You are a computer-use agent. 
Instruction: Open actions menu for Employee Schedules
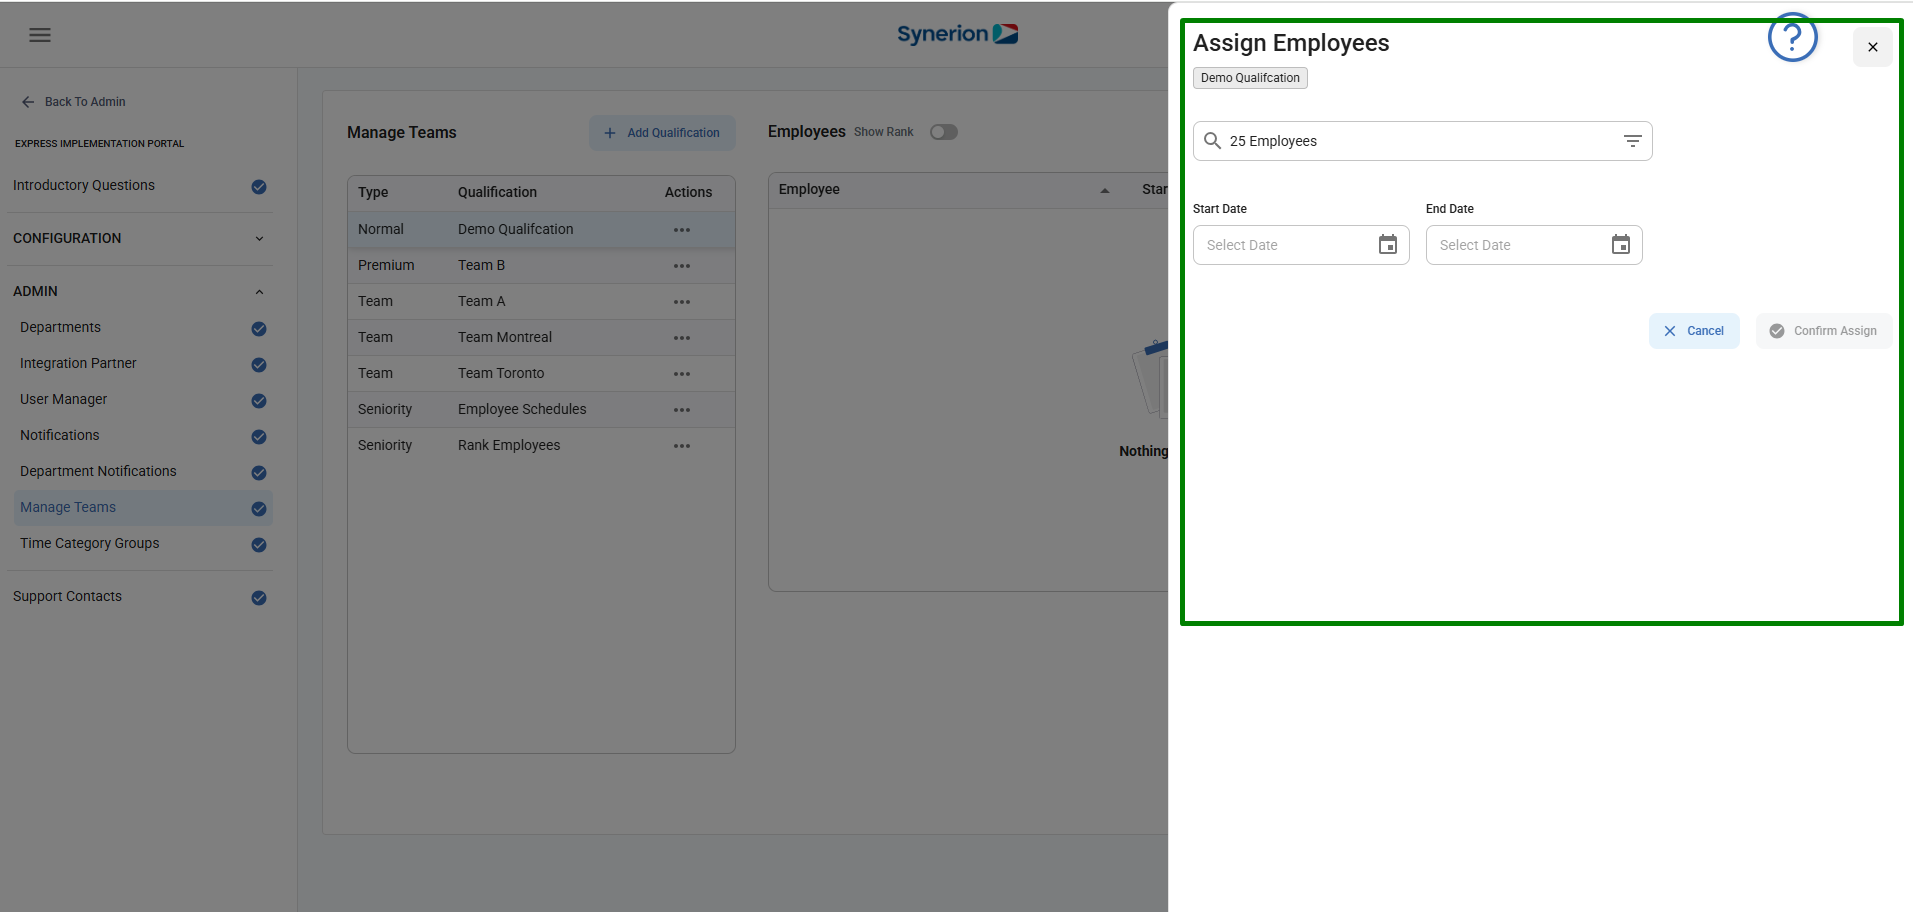tap(682, 410)
